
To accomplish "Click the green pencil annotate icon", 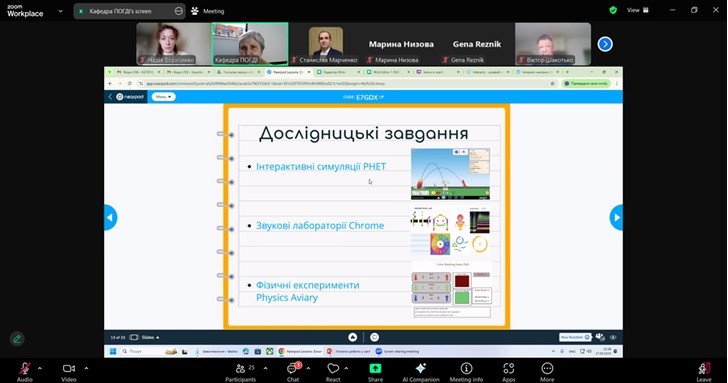I will tap(17, 339).
